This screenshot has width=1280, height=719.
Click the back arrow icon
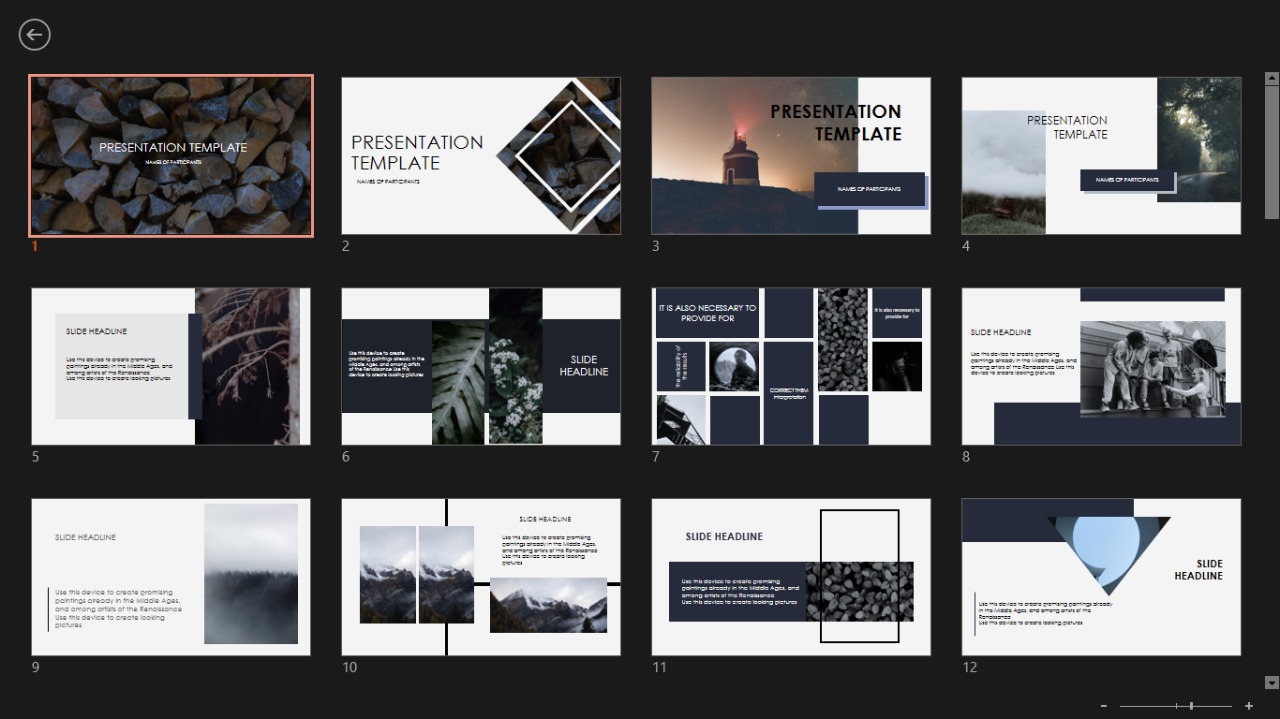[34, 35]
